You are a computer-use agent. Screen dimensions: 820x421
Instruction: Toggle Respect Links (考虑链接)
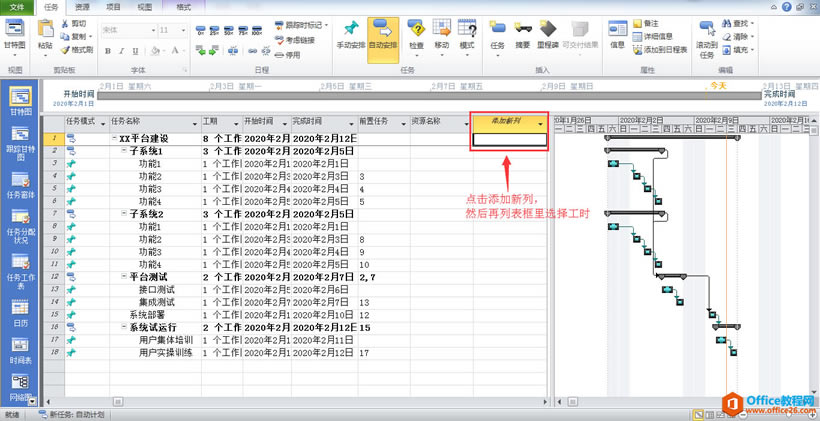294,40
